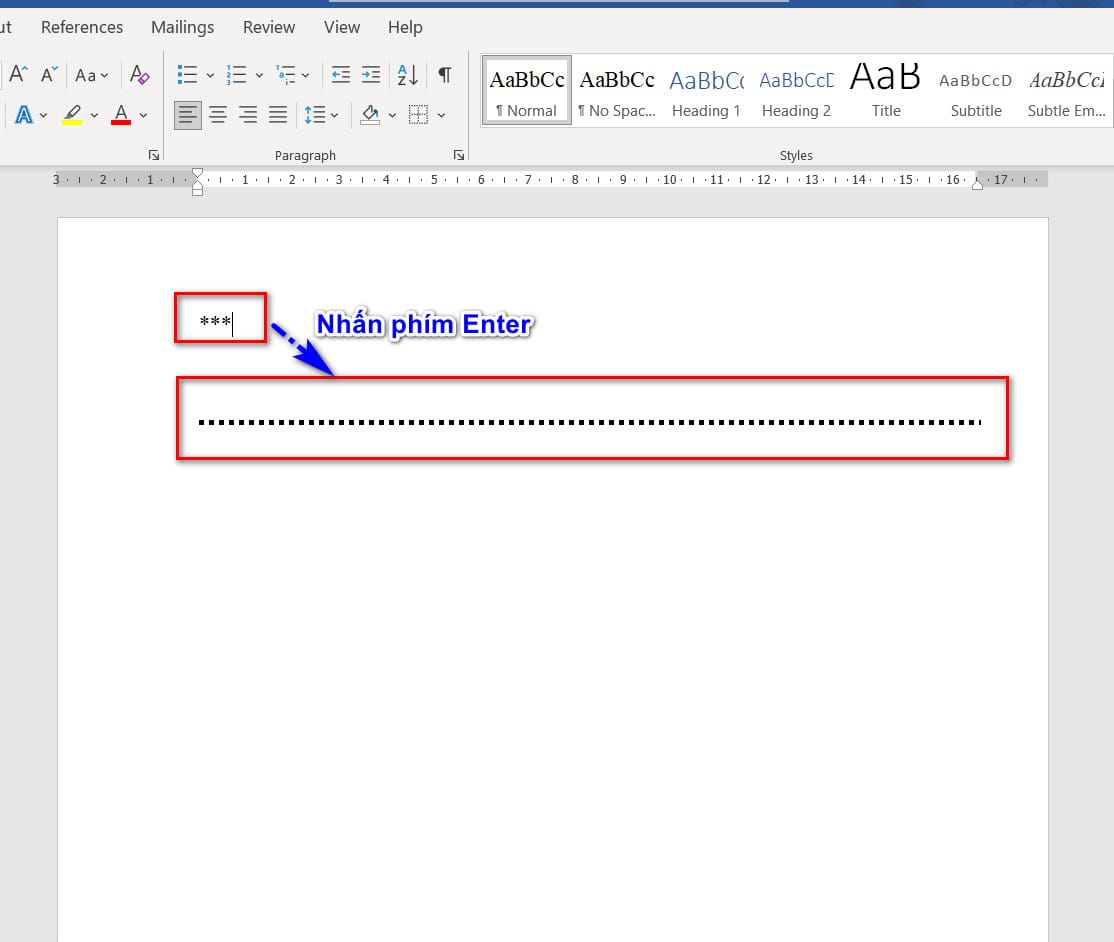Open the Change Case dropdown

pos(92,75)
